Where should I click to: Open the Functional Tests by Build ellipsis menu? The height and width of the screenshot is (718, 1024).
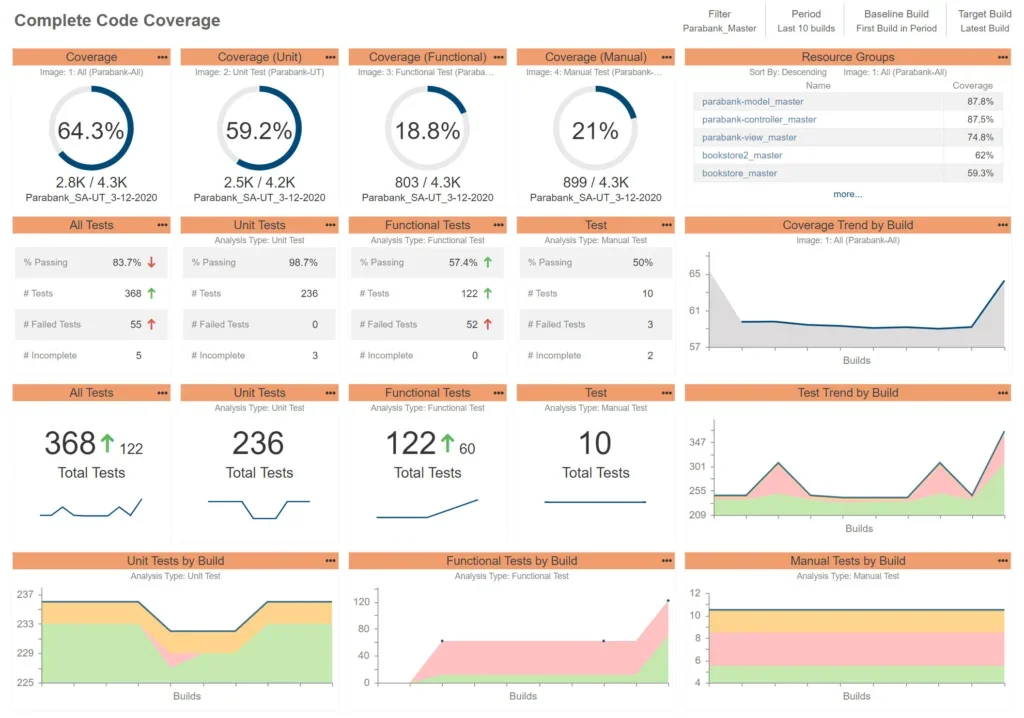click(x=666, y=562)
